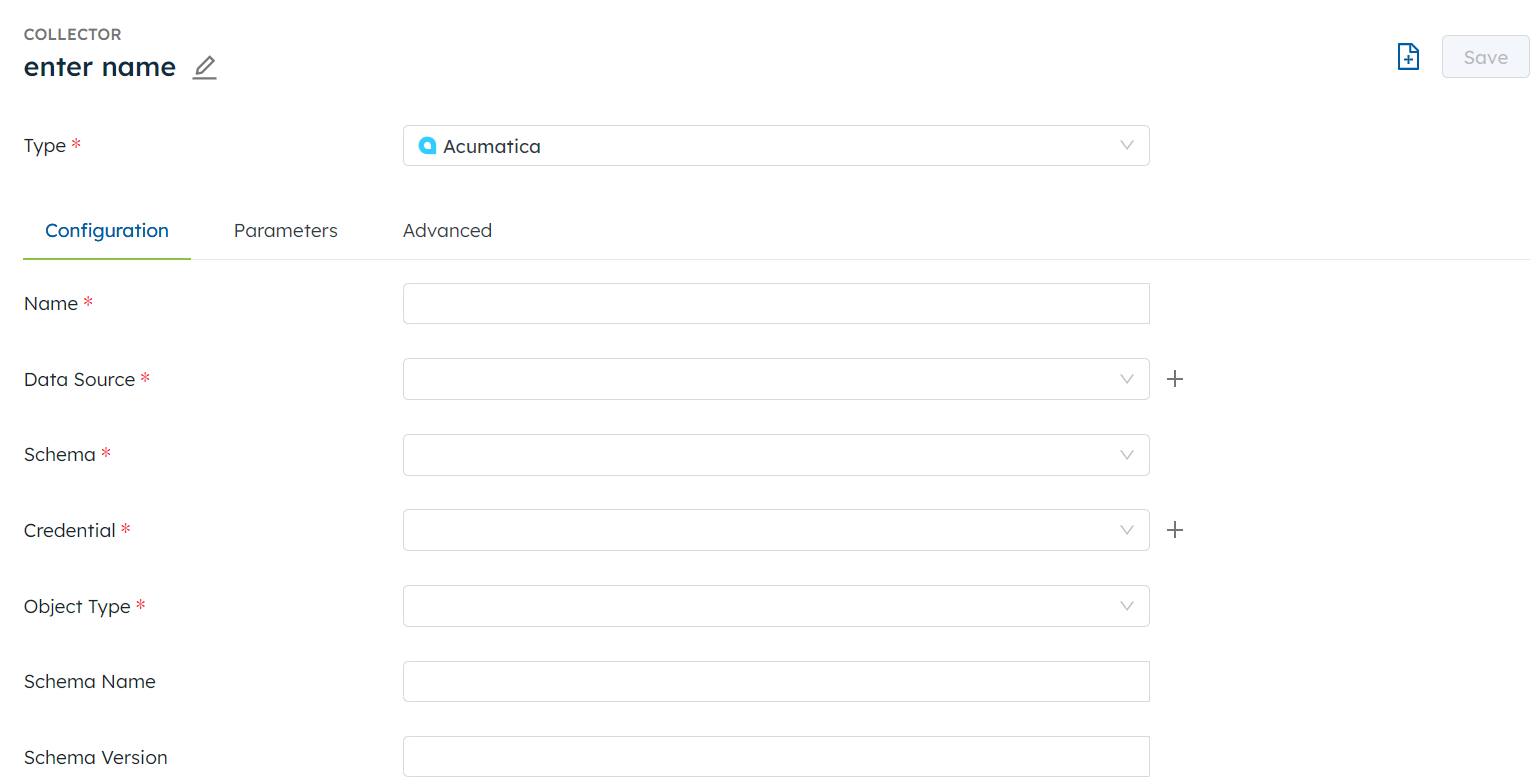Click the add document icon
Screen dimensions: 1537x779
point(1408,57)
